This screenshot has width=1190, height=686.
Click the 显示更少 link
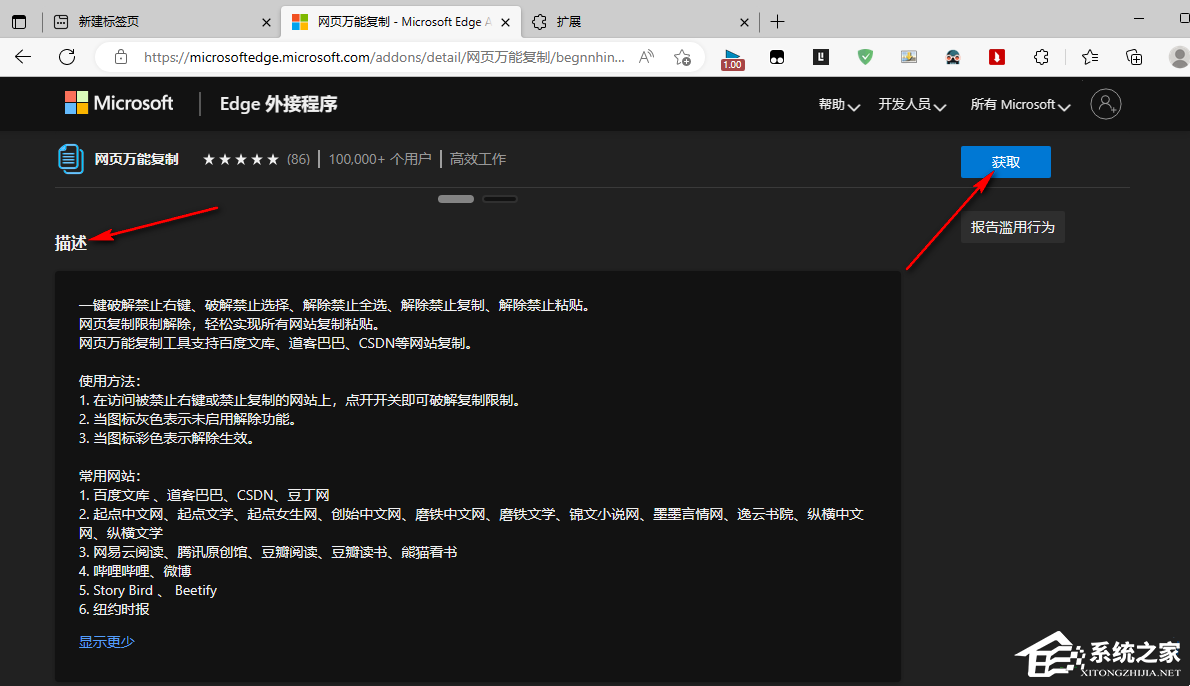pyautogui.click(x=106, y=642)
